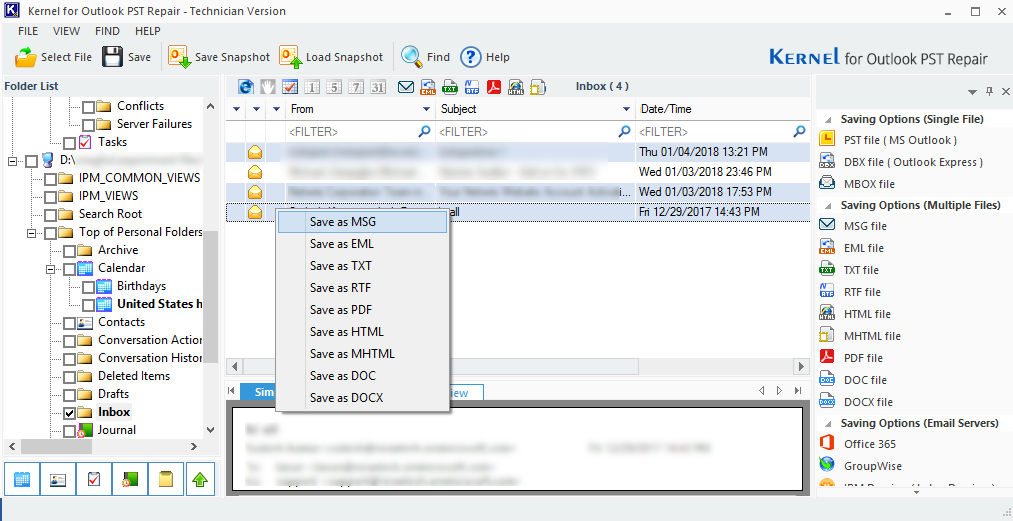Click the yellow notes button below folder list
1013x521 pixels.
coord(166,479)
